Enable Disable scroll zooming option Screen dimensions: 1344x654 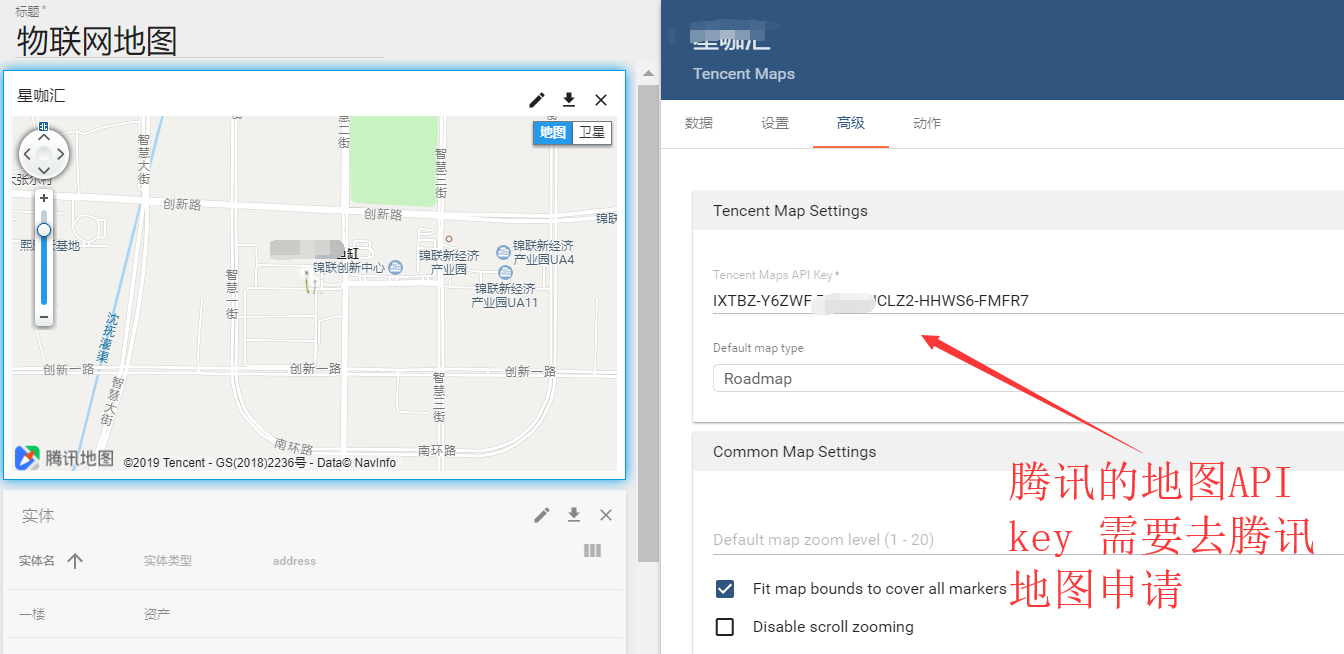tap(725, 627)
